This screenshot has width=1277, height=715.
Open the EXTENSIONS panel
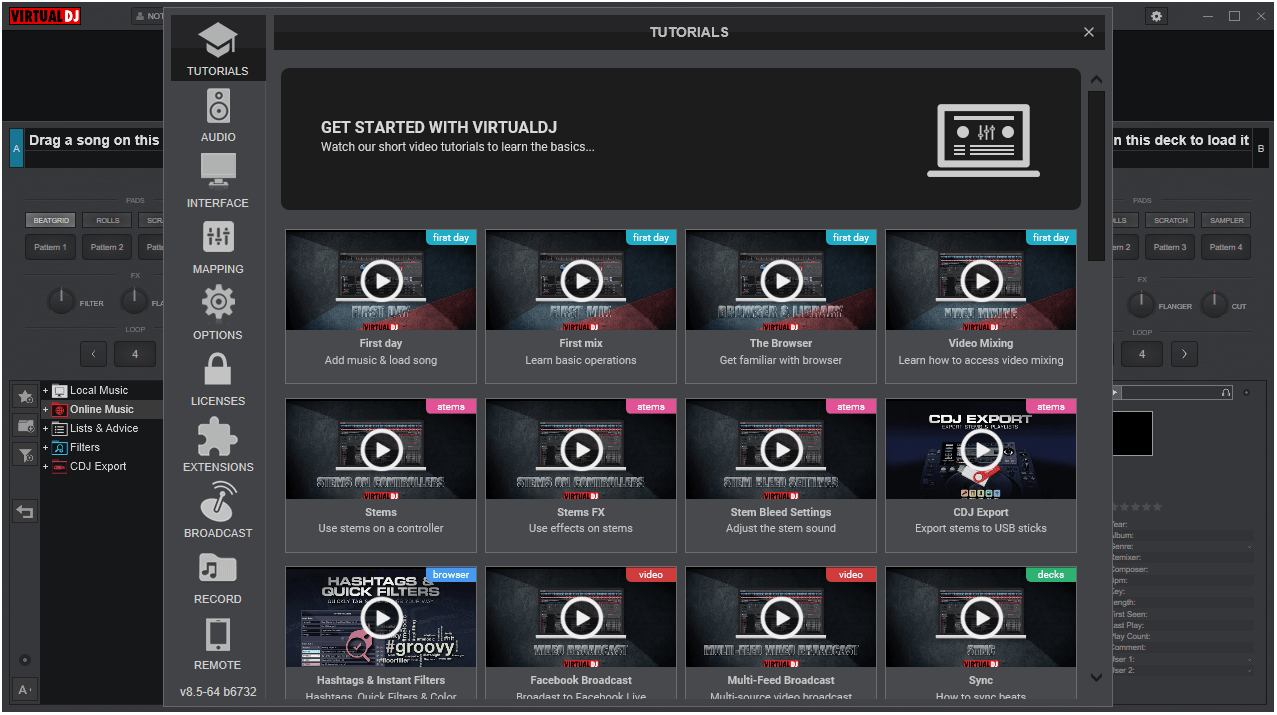(217, 444)
